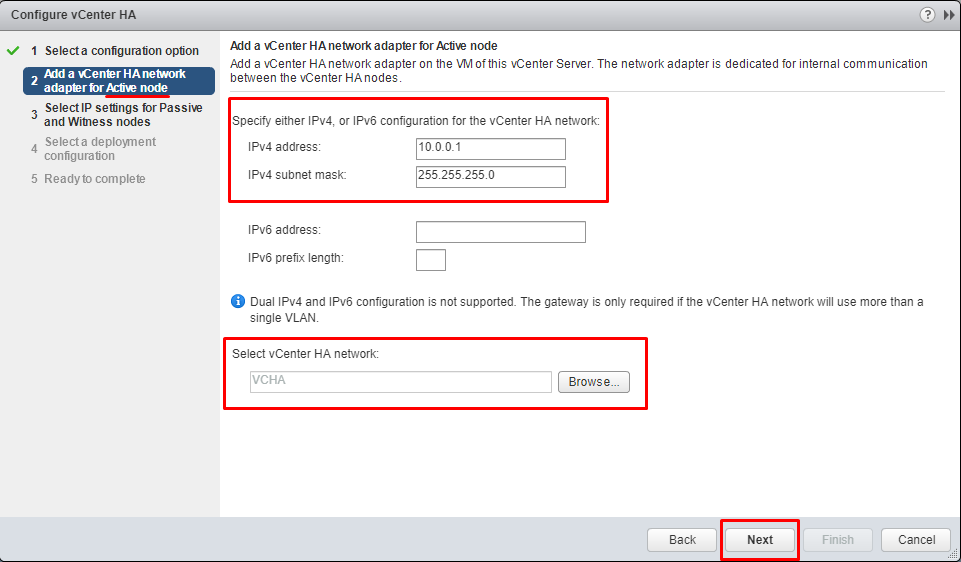Cancel the Configure vCenter HA wizard
961x562 pixels.
coord(916,540)
